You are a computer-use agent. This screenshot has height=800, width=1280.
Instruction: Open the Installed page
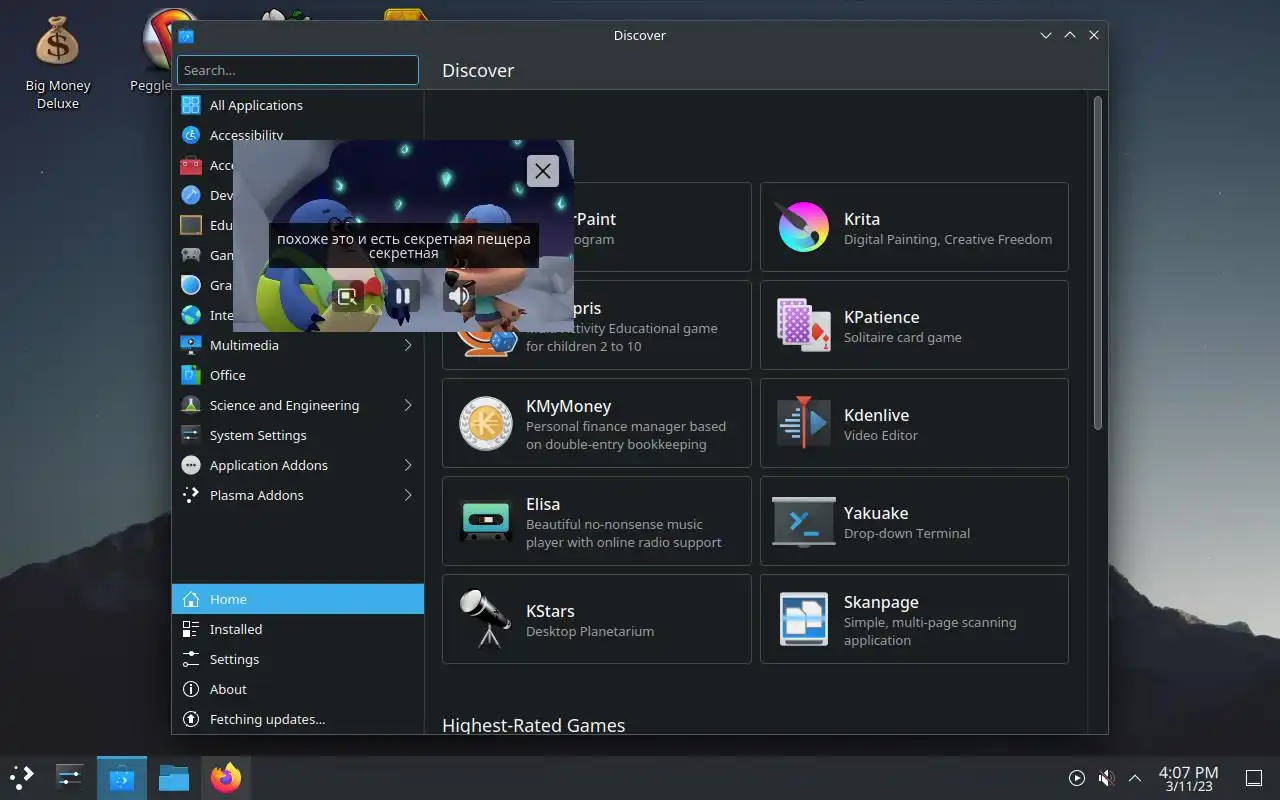(298, 629)
